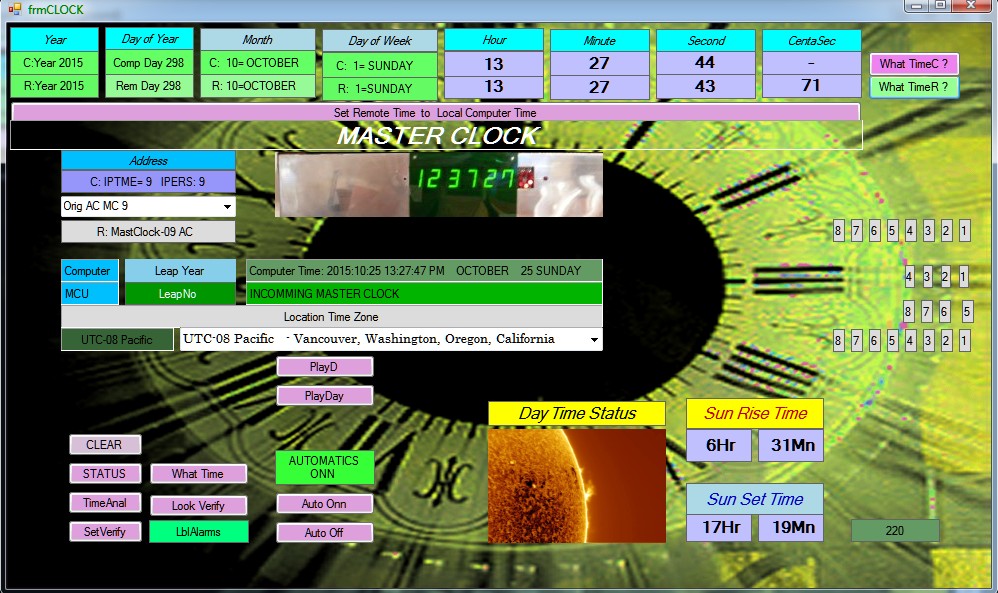Open the UTC-08 Pacific time zone dropdown
998x593 pixels.
591,339
